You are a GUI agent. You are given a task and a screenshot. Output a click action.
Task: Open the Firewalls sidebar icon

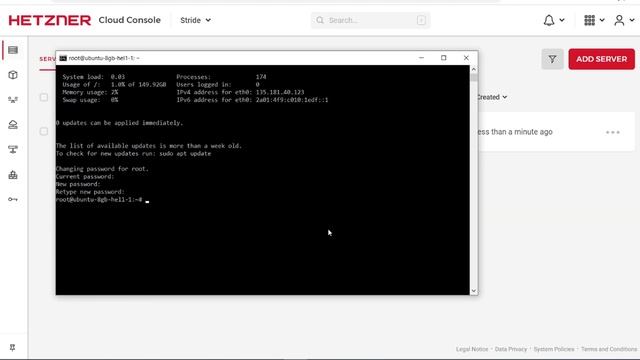[x=13, y=175]
